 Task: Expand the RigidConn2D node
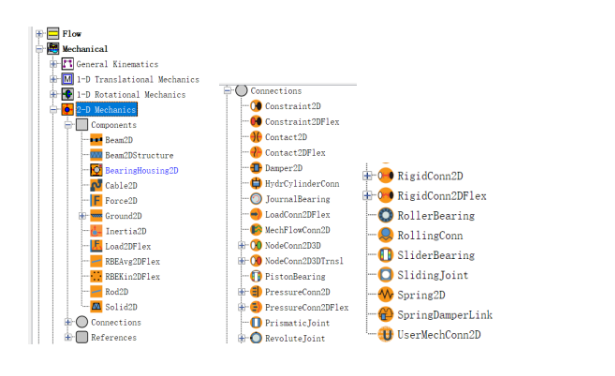368,176
